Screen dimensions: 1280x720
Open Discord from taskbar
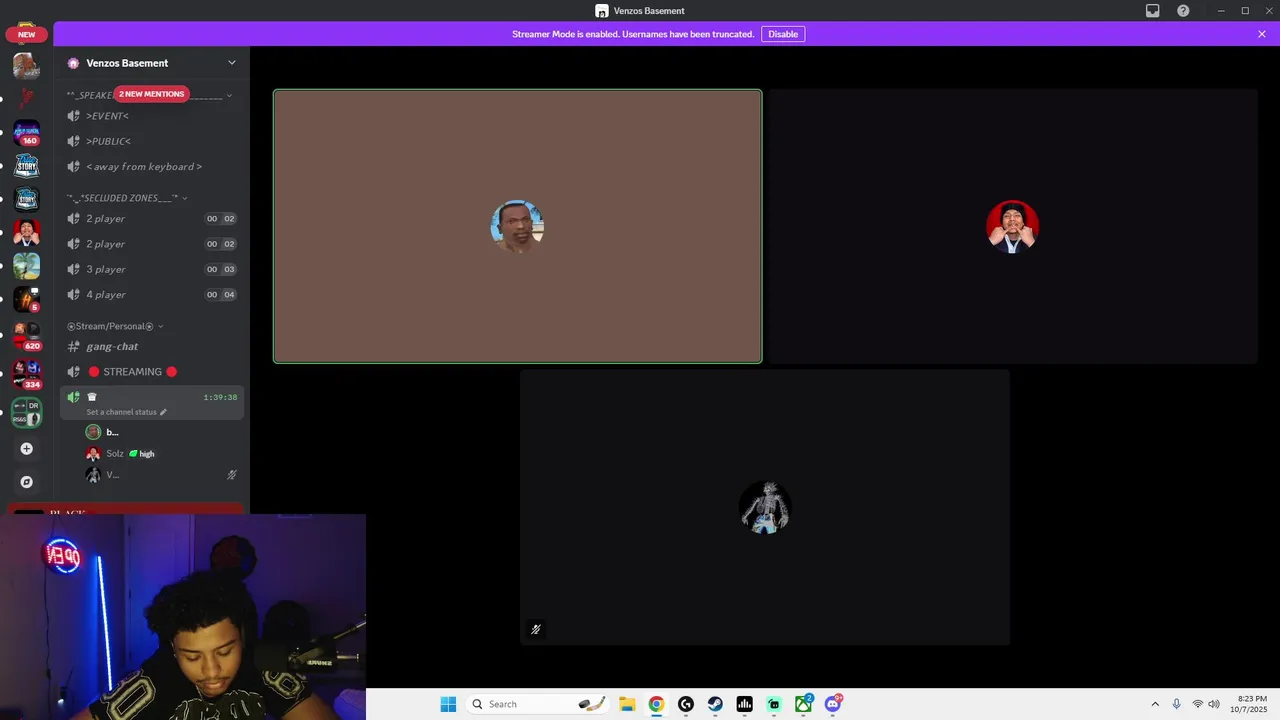(x=832, y=704)
